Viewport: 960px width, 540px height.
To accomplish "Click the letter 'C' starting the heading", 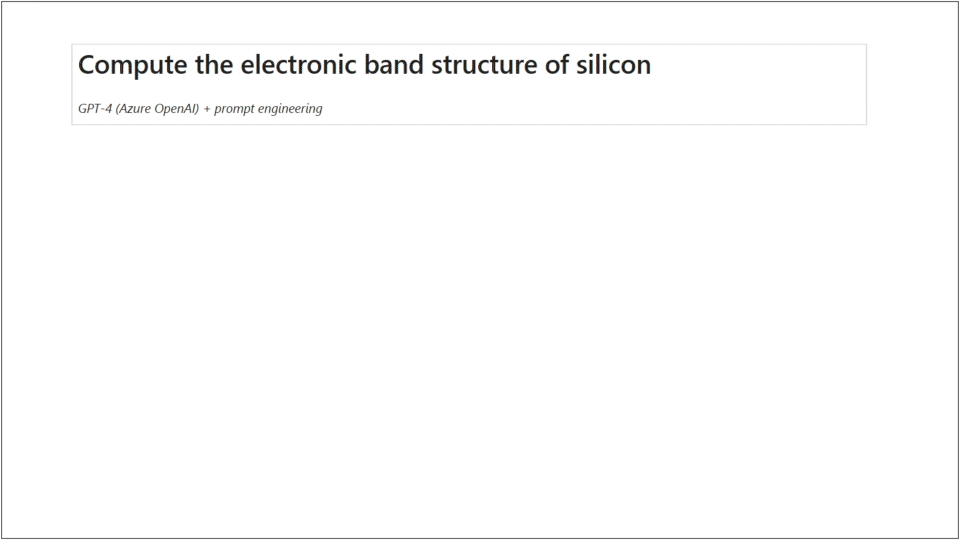I will pos(87,65).
